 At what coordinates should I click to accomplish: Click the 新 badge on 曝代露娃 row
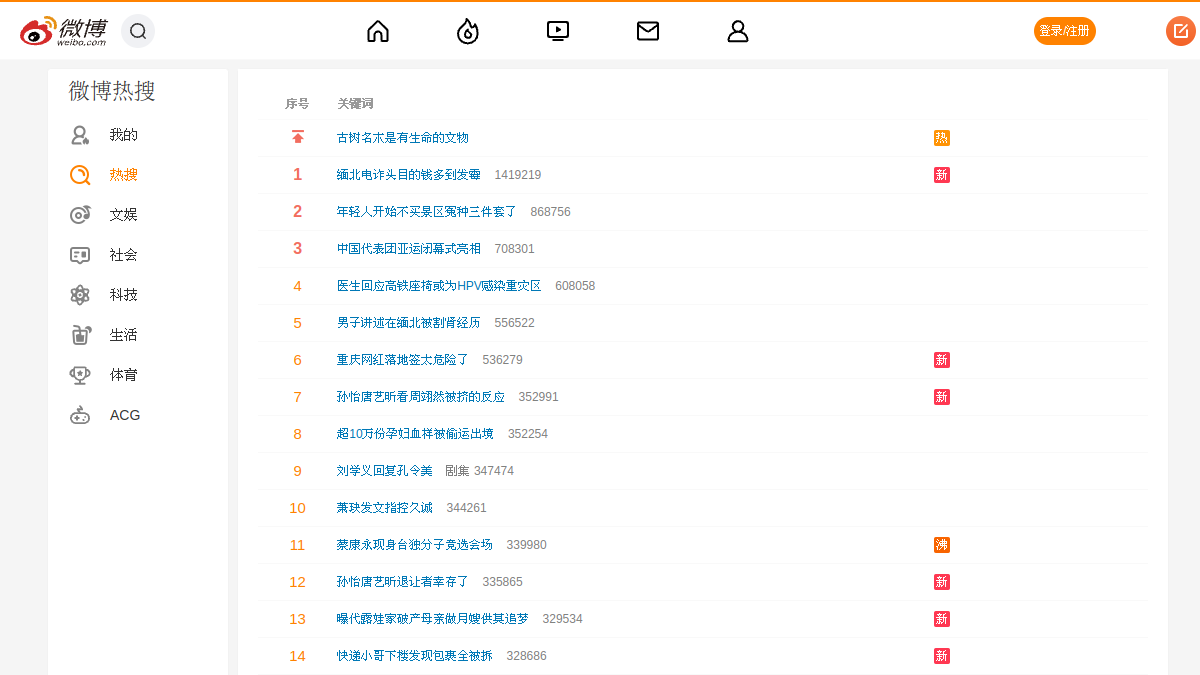click(942, 619)
